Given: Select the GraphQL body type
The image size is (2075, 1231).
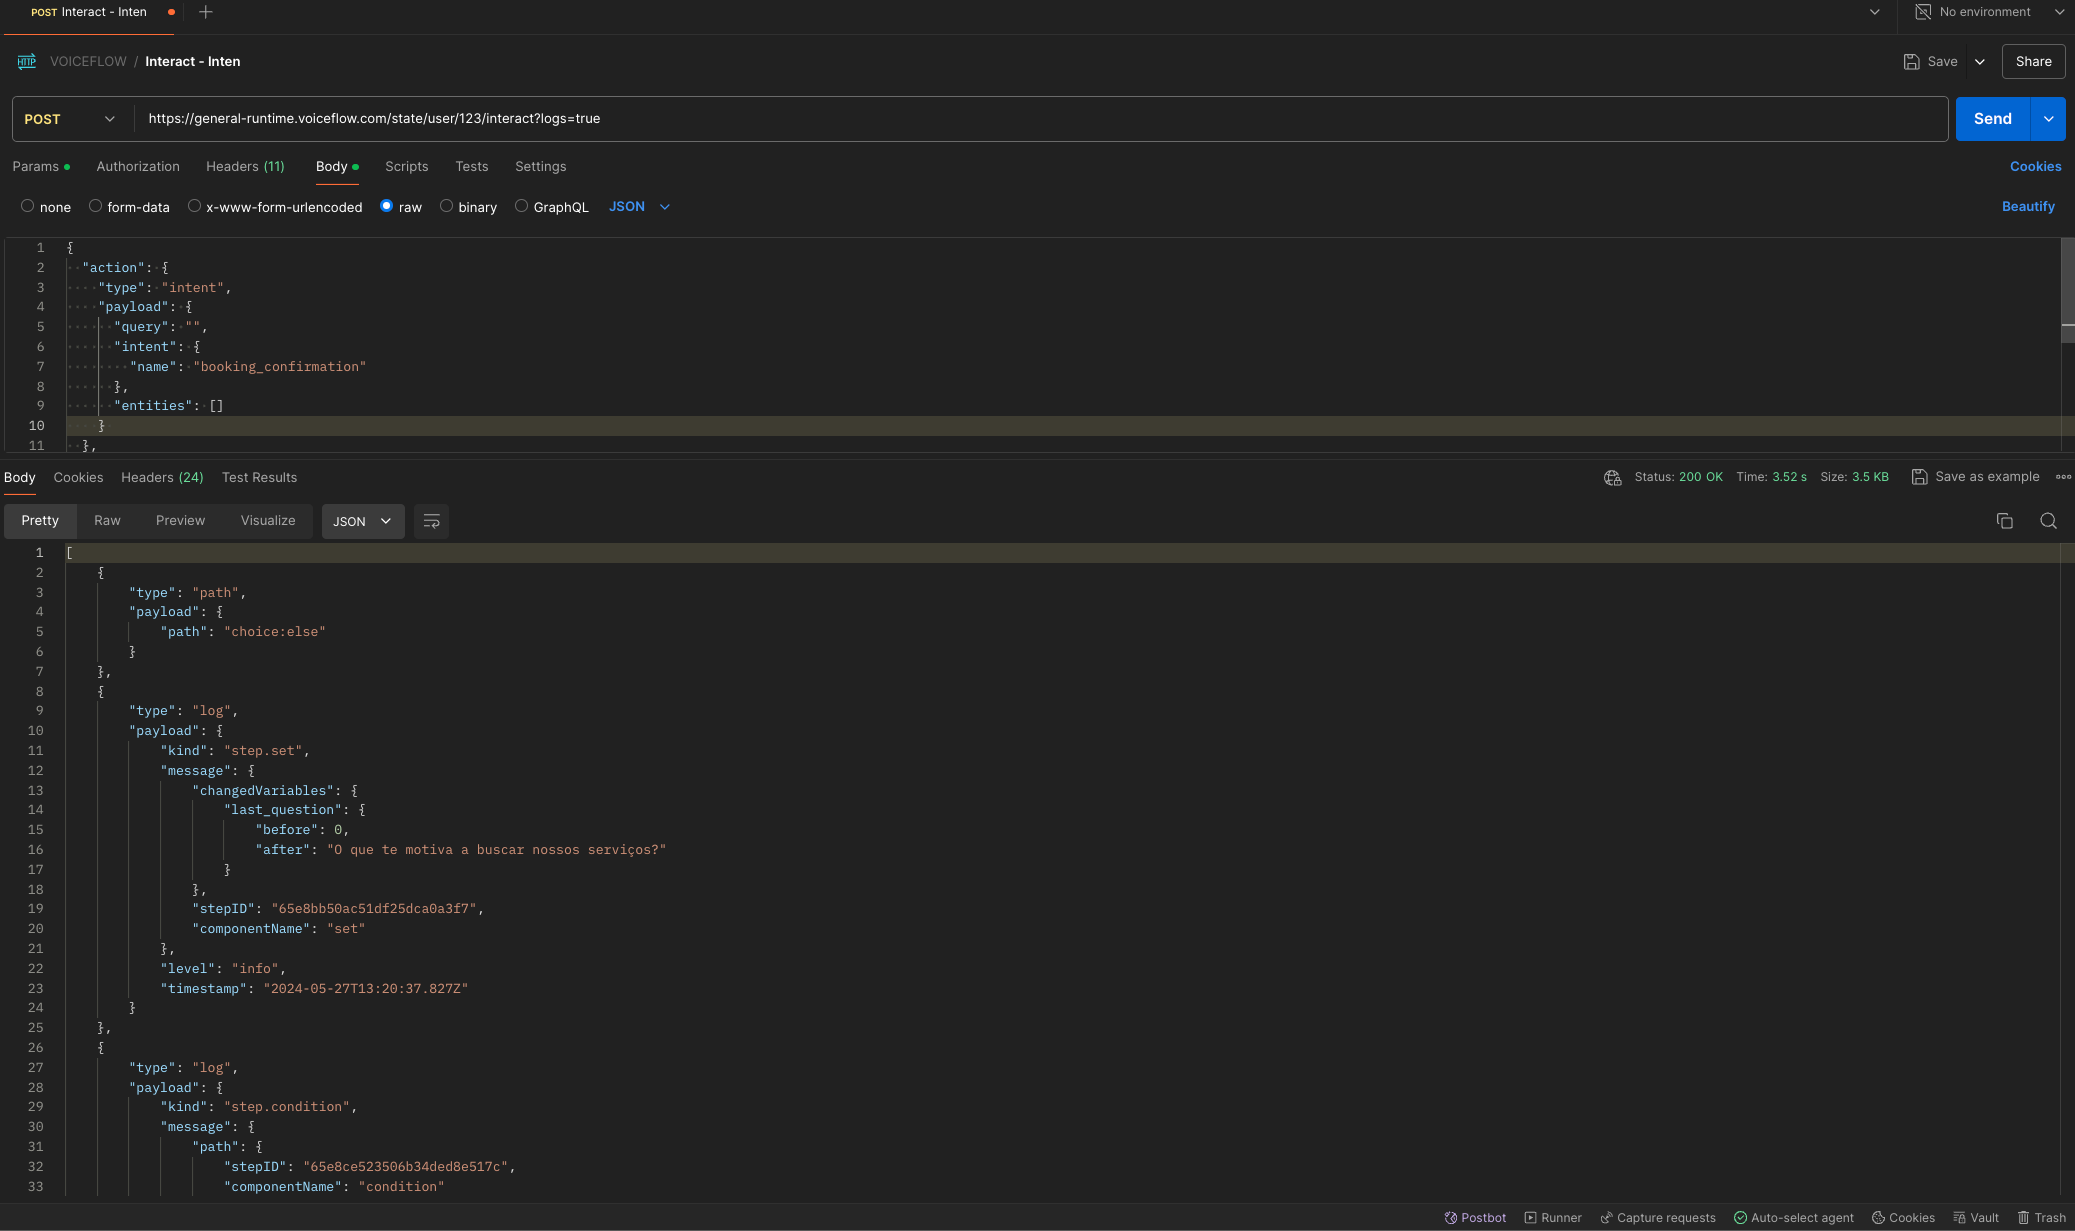Looking at the screenshot, I should [x=521, y=206].
